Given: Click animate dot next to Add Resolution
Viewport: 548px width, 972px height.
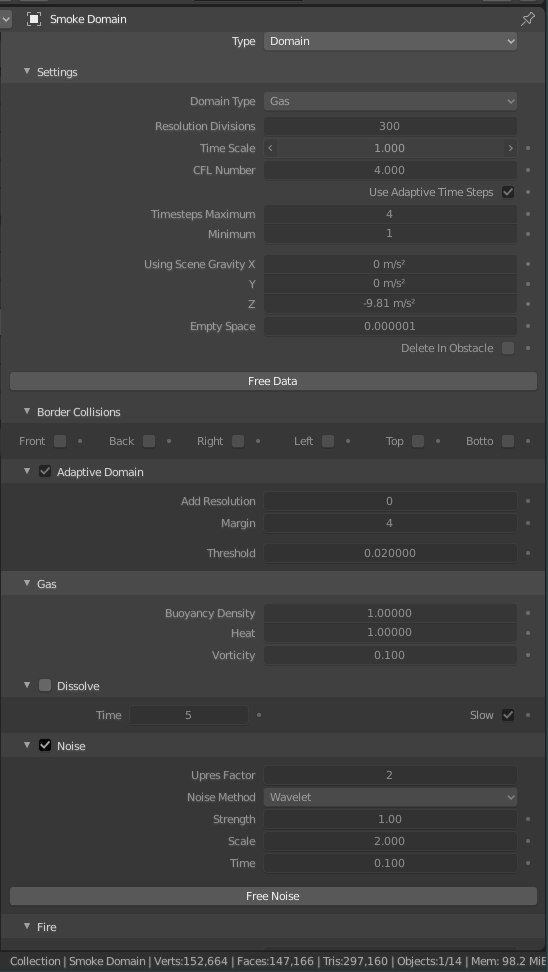Looking at the screenshot, I should click(528, 501).
